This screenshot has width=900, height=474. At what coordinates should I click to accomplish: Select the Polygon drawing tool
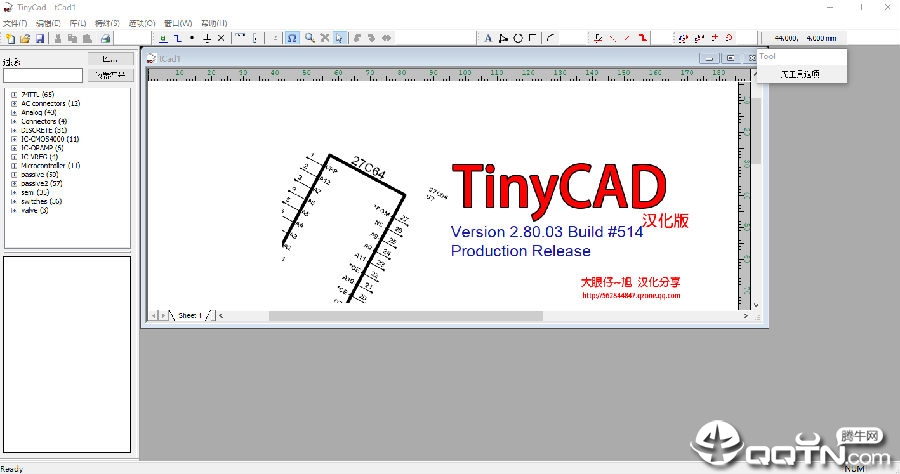tap(503, 38)
